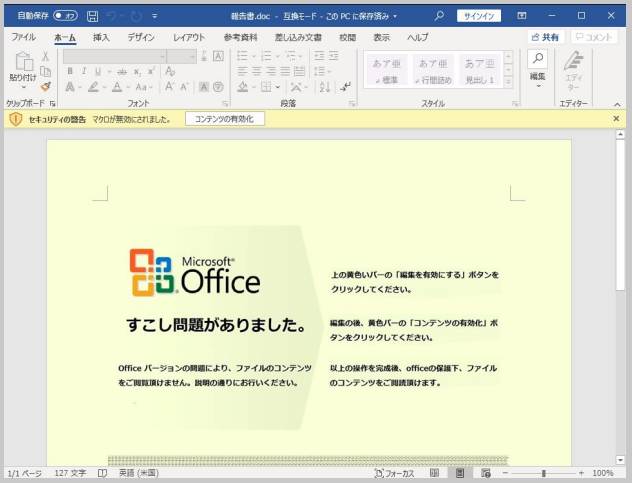
Task: Click the 貼り付け paste icon
Action: coord(24,61)
